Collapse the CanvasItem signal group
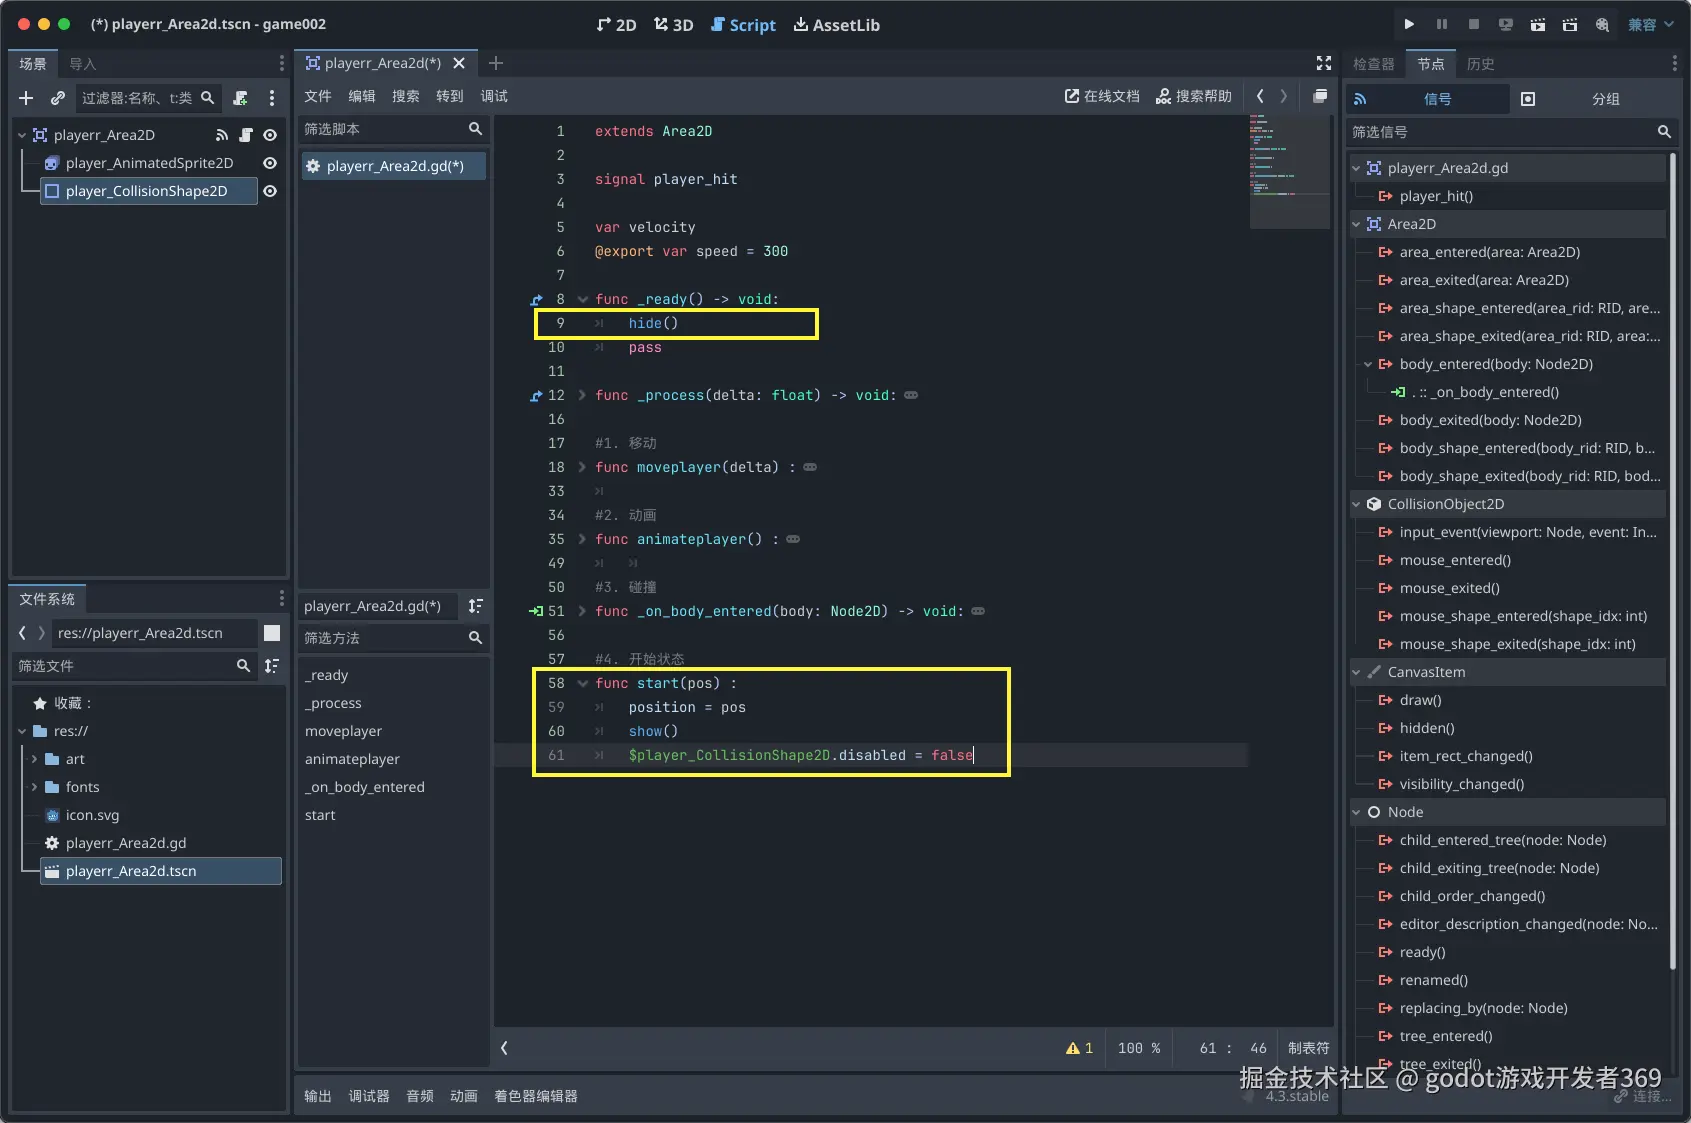Screen dimensions: 1691x1123 click(x=1356, y=672)
